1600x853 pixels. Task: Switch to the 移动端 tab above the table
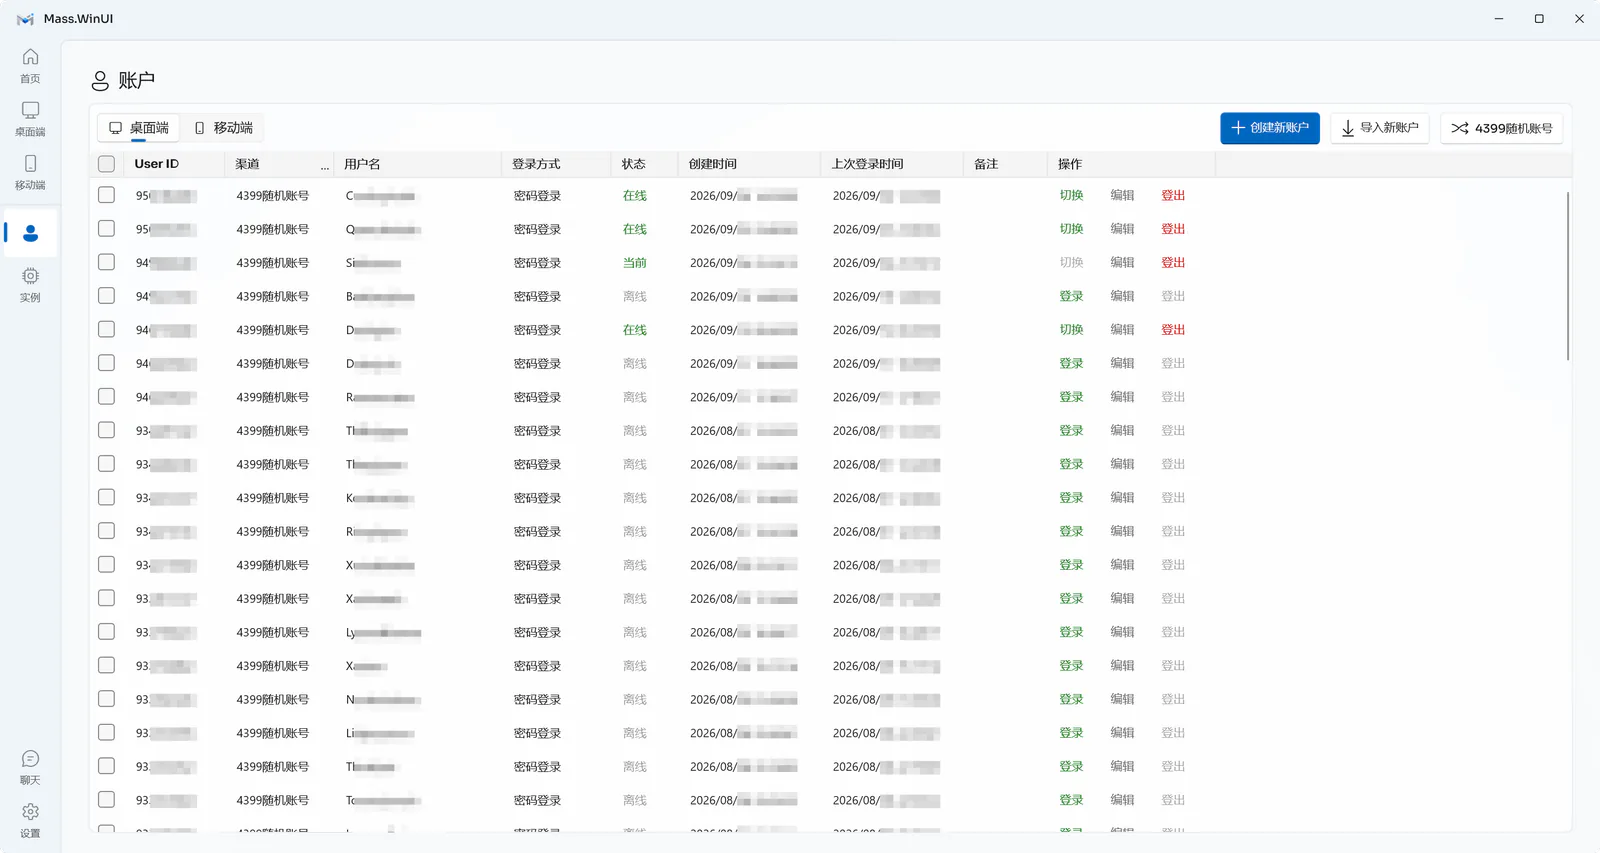coord(223,128)
